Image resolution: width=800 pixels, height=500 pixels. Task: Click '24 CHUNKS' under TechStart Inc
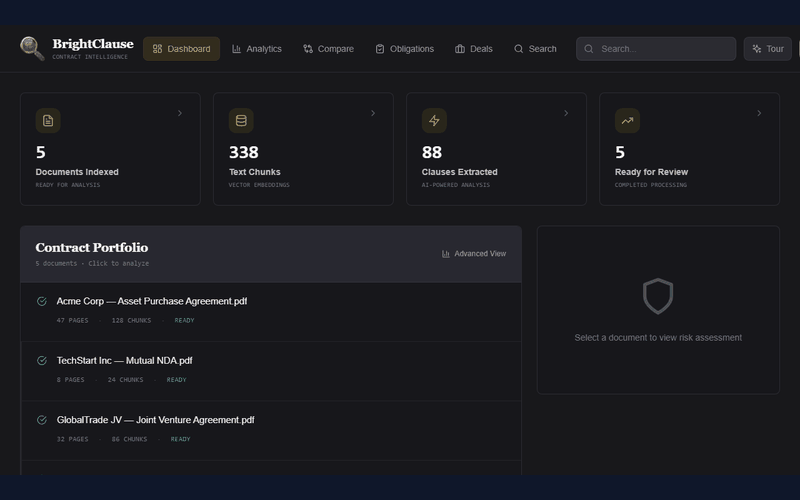point(126,380)
